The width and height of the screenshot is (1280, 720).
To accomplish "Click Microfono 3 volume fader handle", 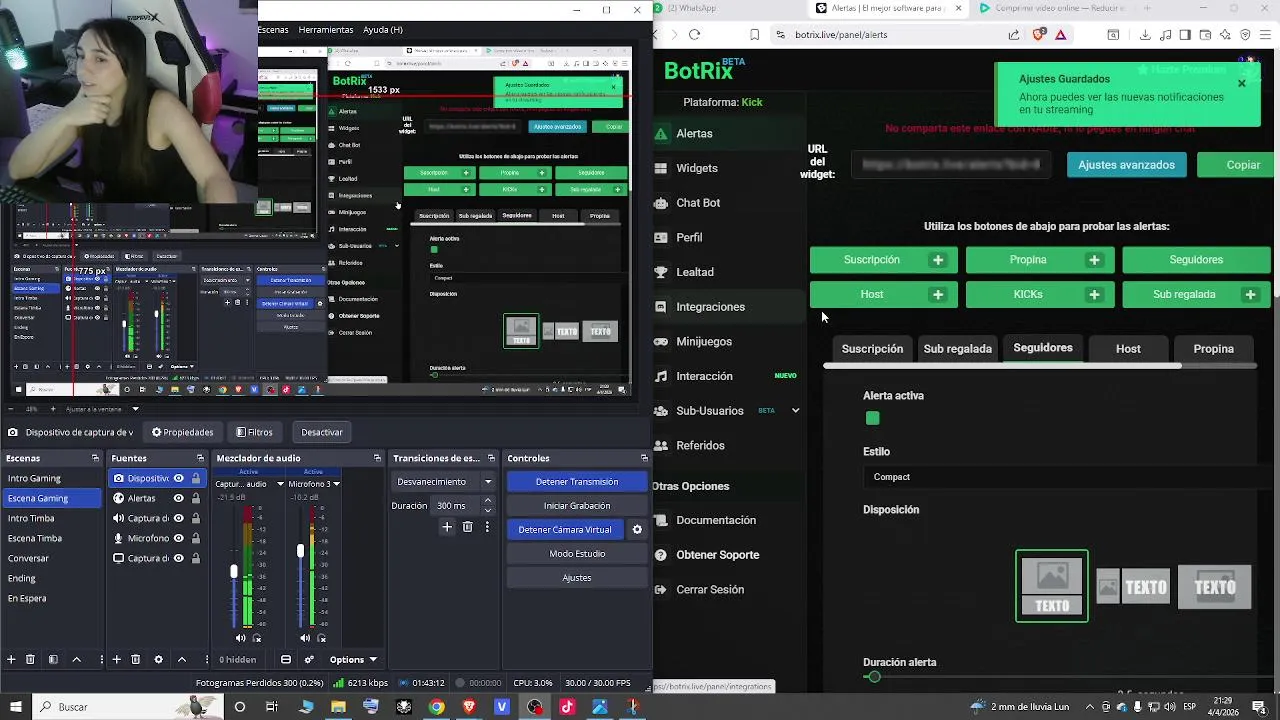I will (x=300, y=551).
